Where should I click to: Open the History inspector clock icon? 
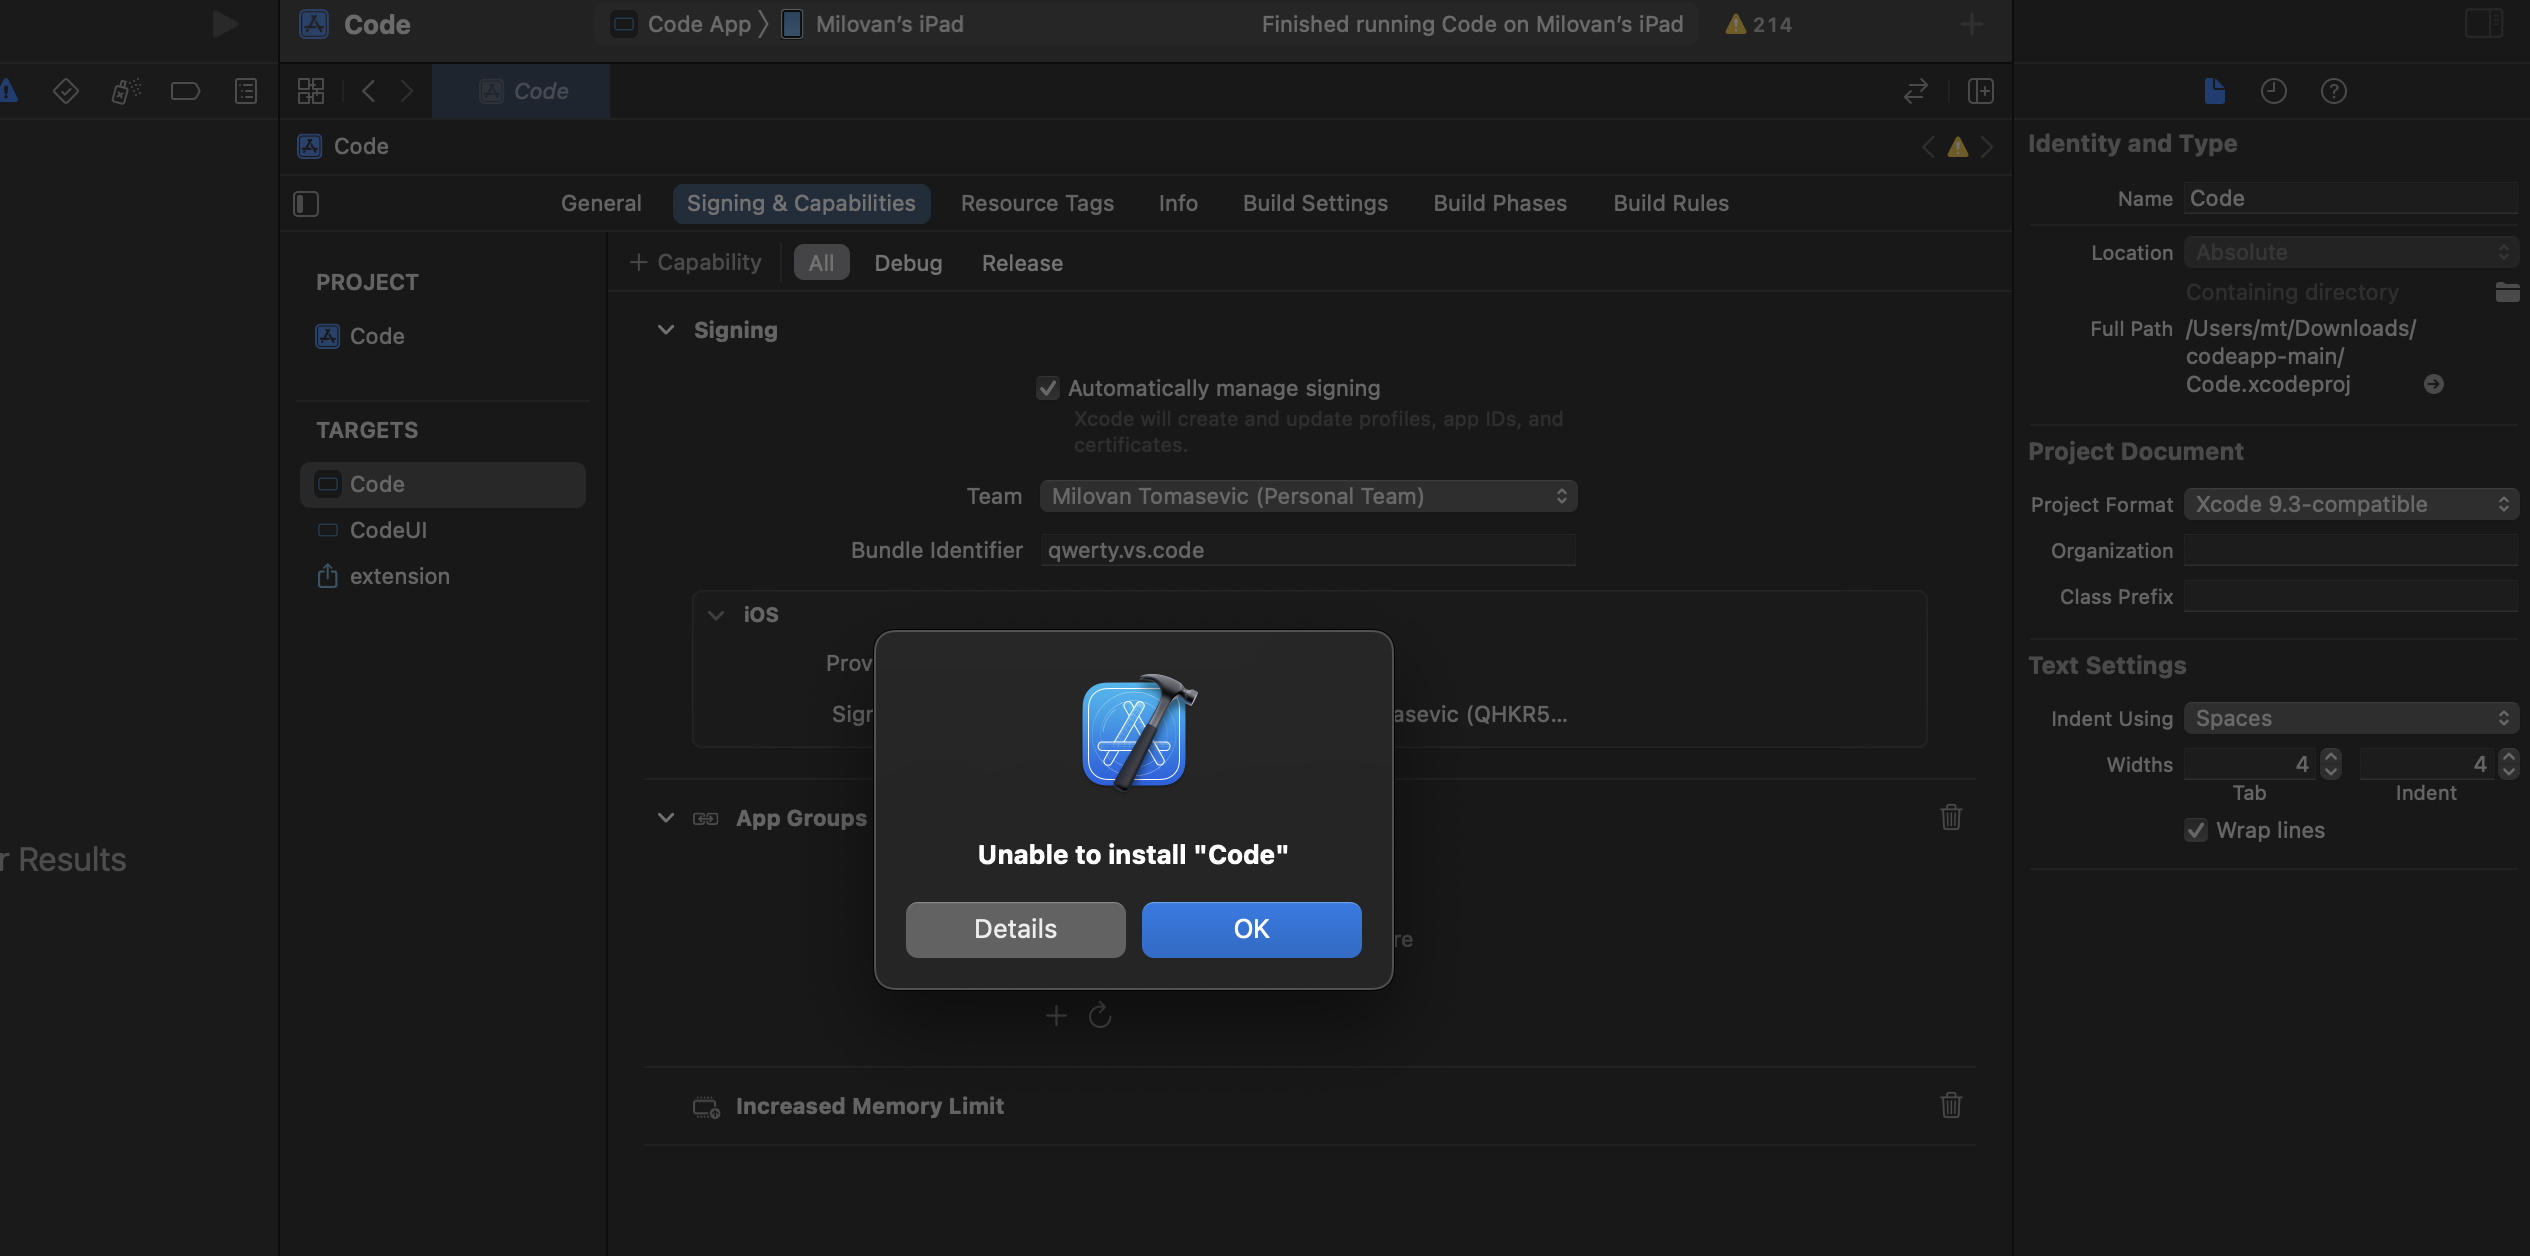(2274, 91)
